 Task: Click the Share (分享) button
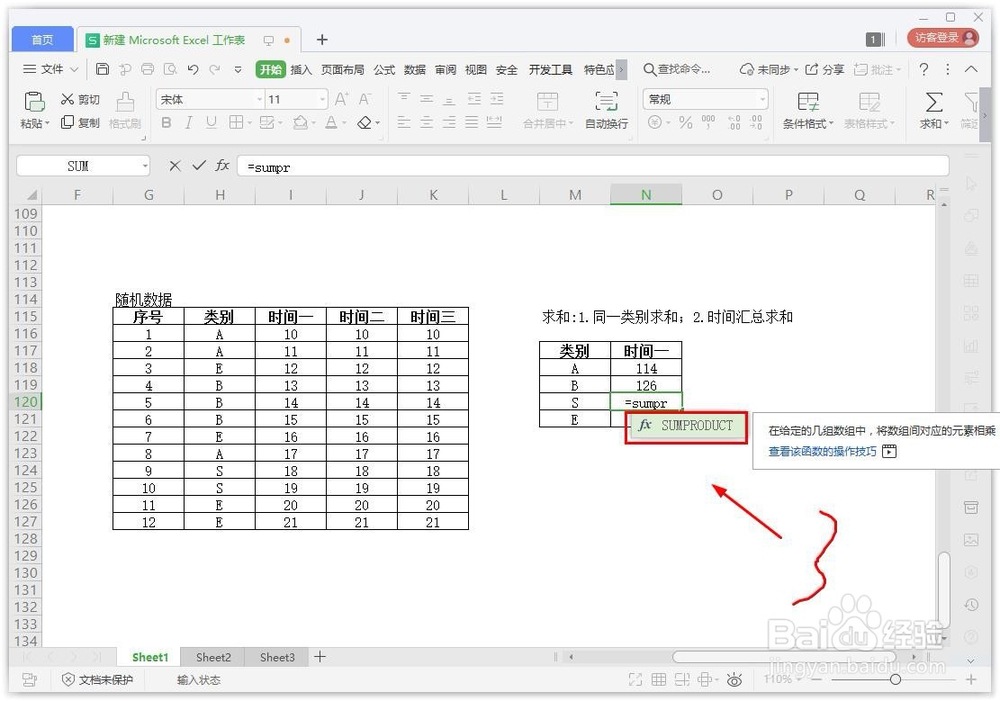pos(825,69)
